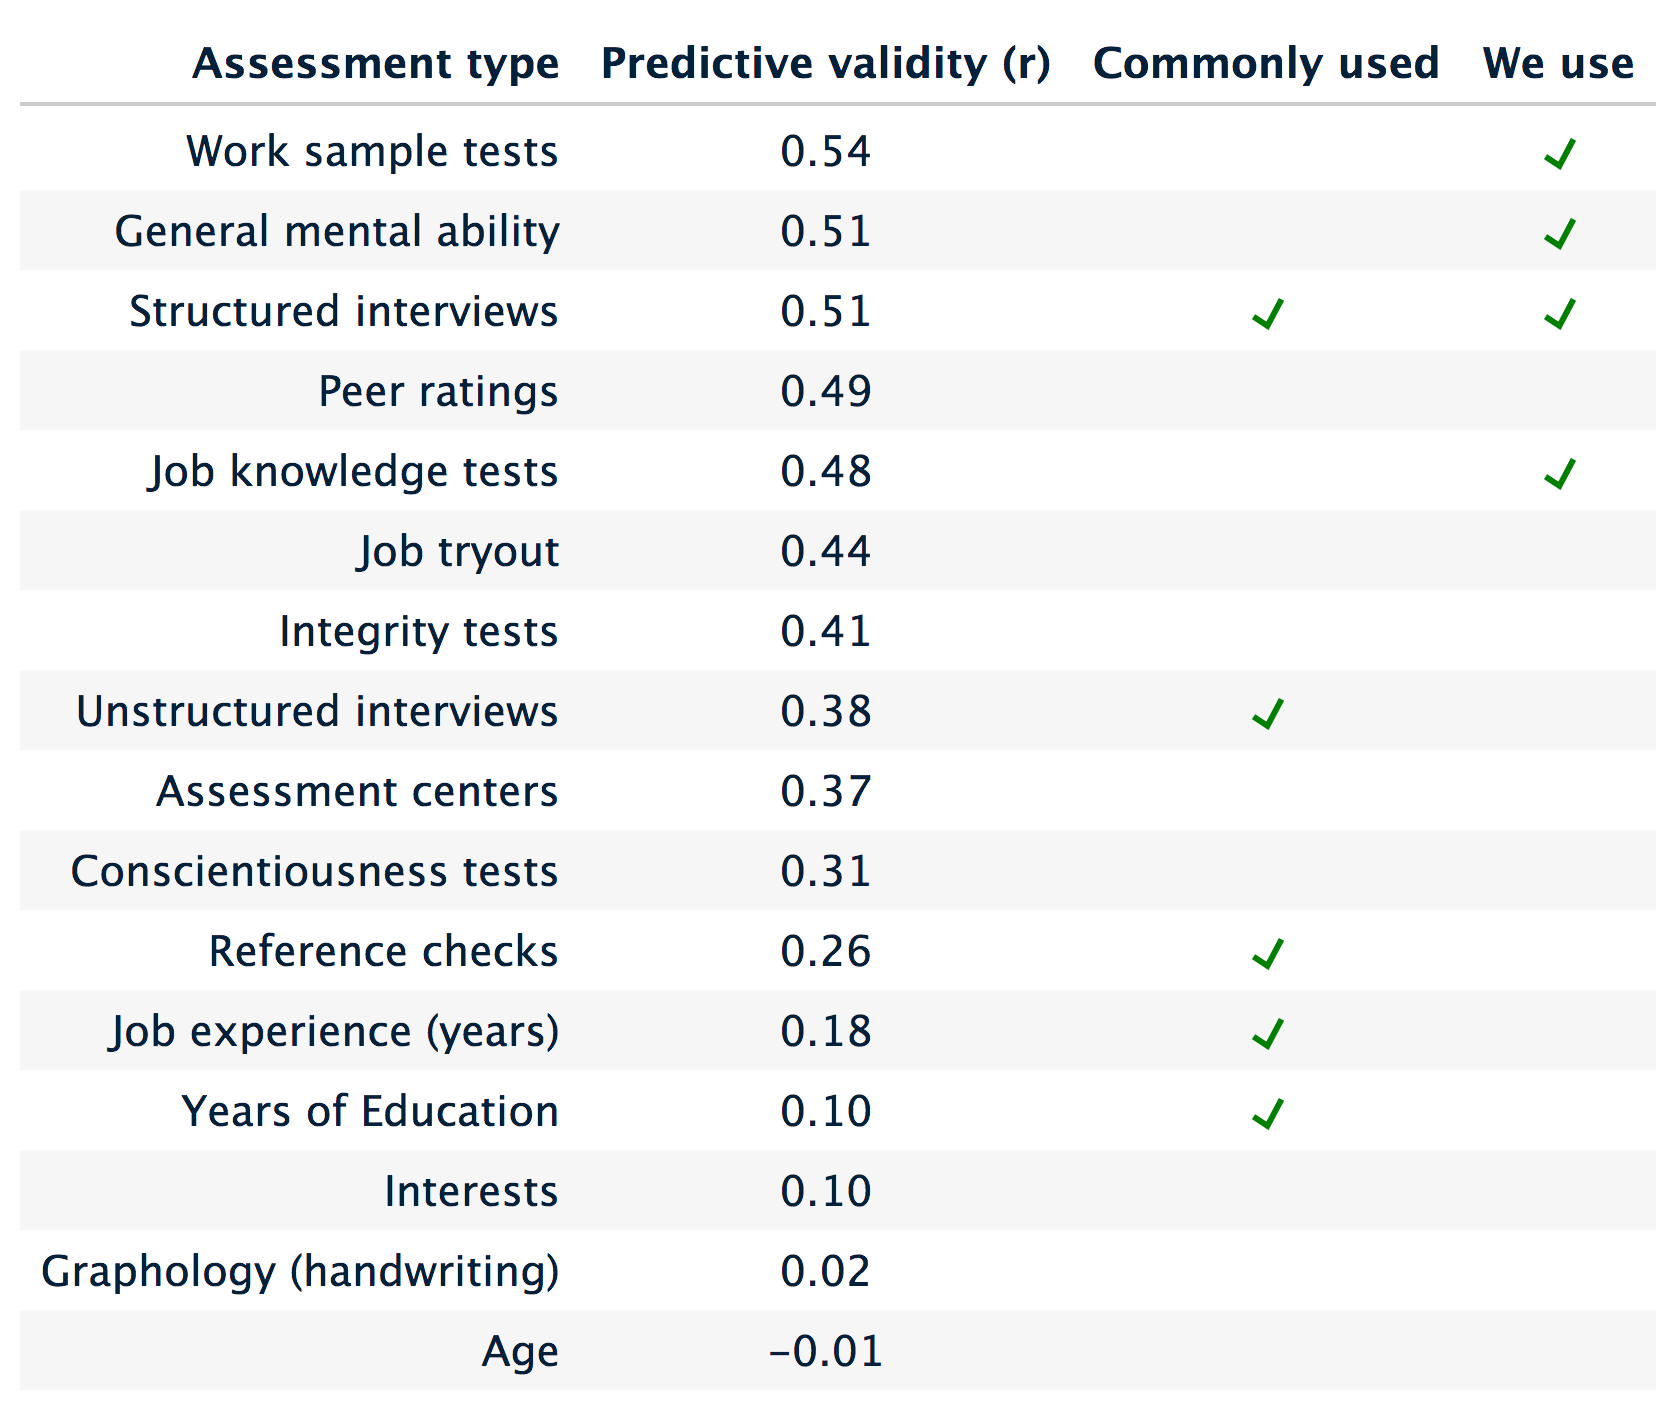Screen dimensions: 1677x1416
Task: Click We use checkmark for Structured interviews
Action: (x=1559, y=313)
